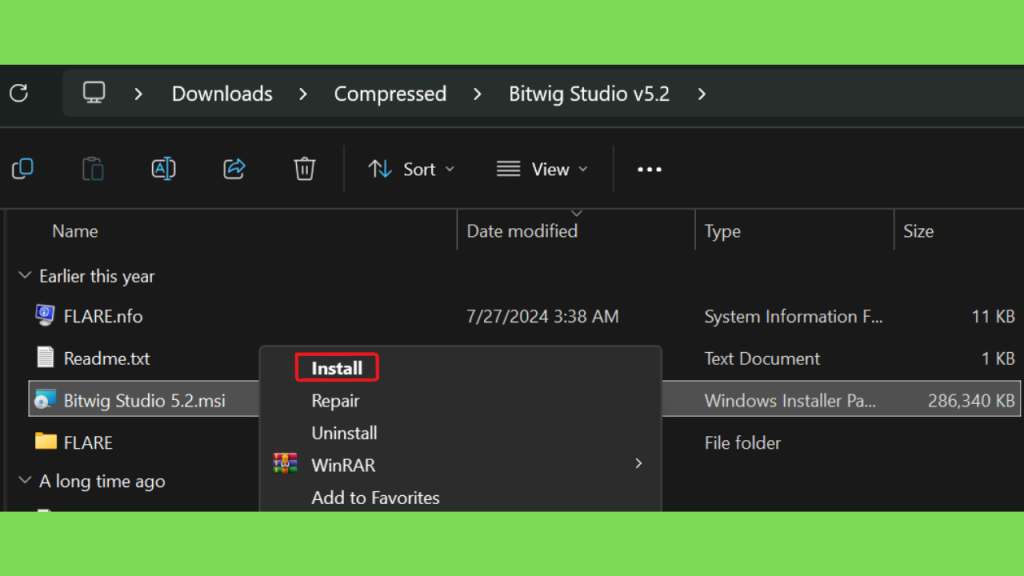Expand chevron after Bitwig Studio v5.2 breadcrumb
Image resolution: width=1024 pixels, height=576 pixels.
[701, 94]
